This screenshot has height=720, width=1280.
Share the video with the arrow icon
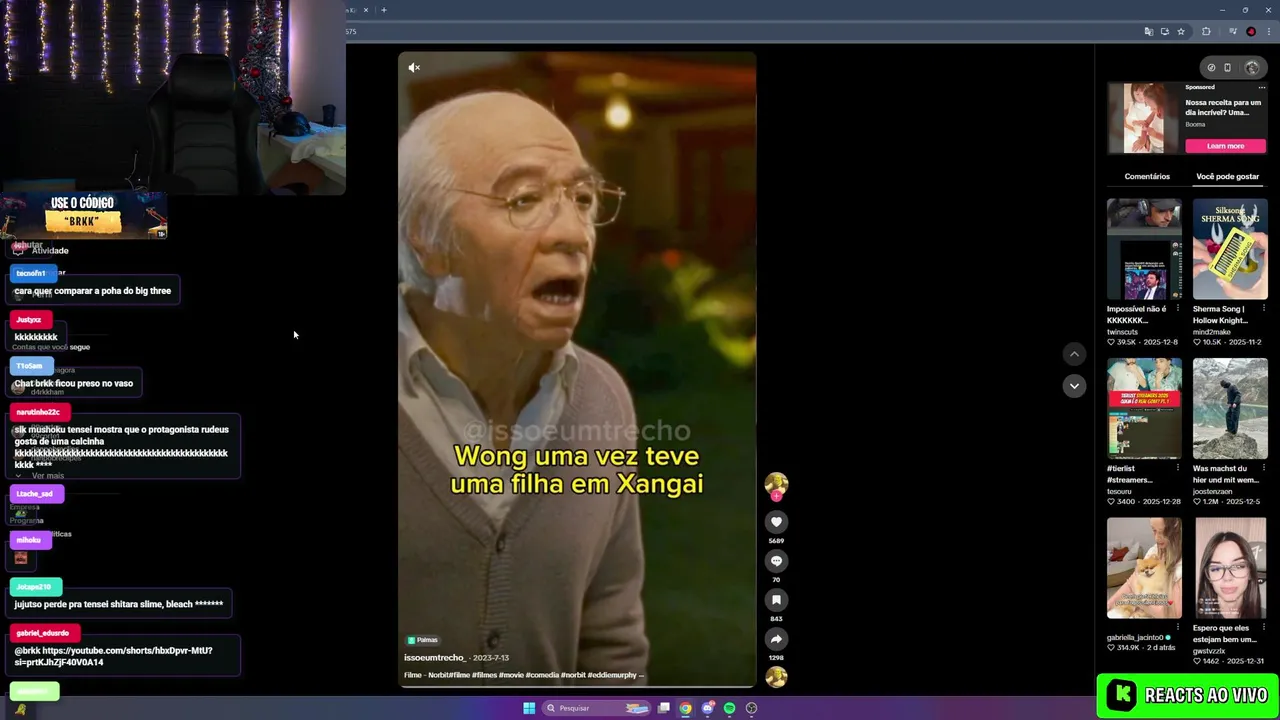(x=776, y=639)
